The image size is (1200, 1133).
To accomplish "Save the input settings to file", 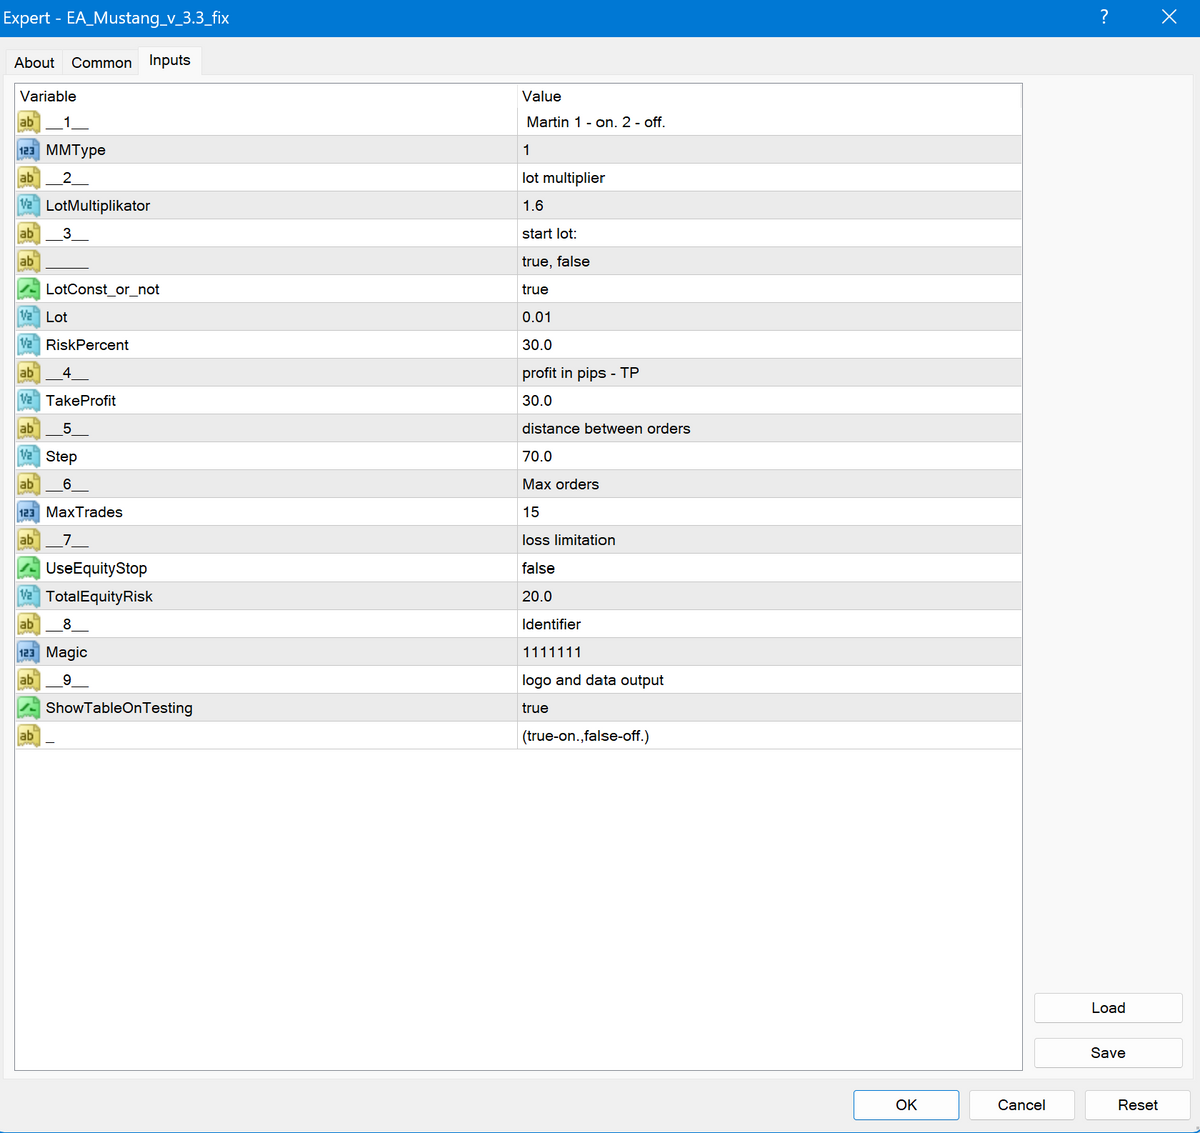I will point(1108,1053).
